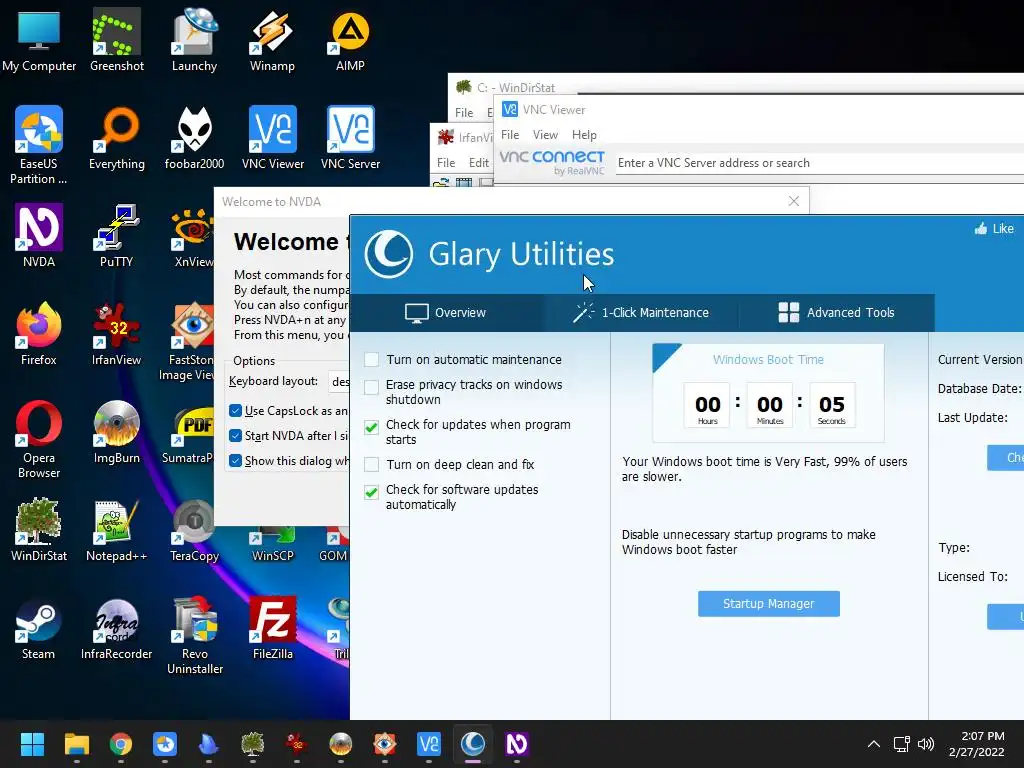Select the foobar2000 desktop icon
The width and height of the screenshot is (1024, 768).
pos(194,138)
